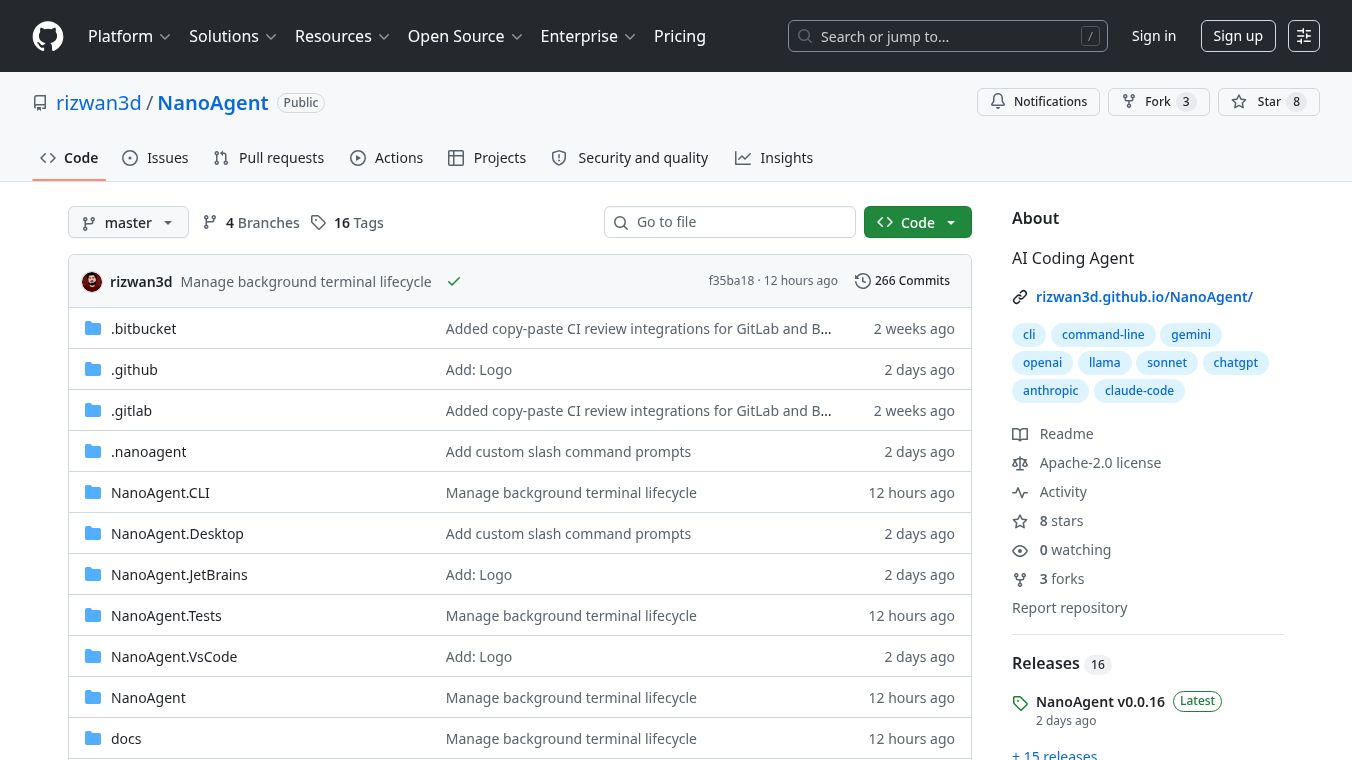Star the NanoAgent repository

coord(1268,102)
